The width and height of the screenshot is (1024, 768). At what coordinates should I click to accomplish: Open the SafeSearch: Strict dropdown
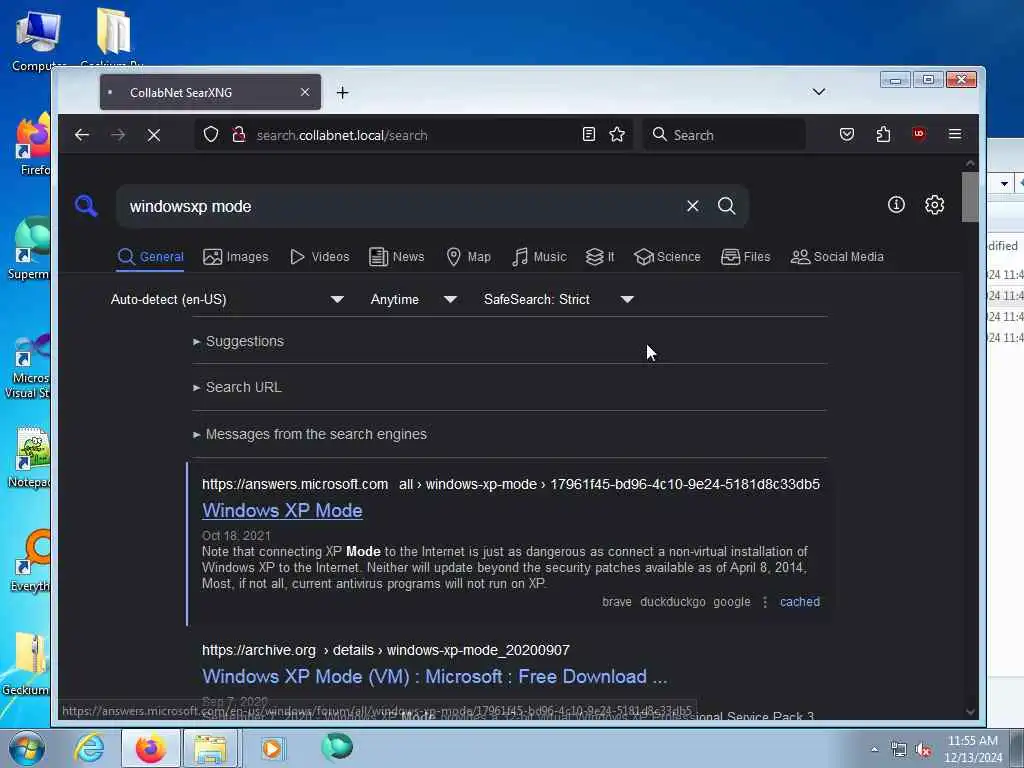(559, 299)
